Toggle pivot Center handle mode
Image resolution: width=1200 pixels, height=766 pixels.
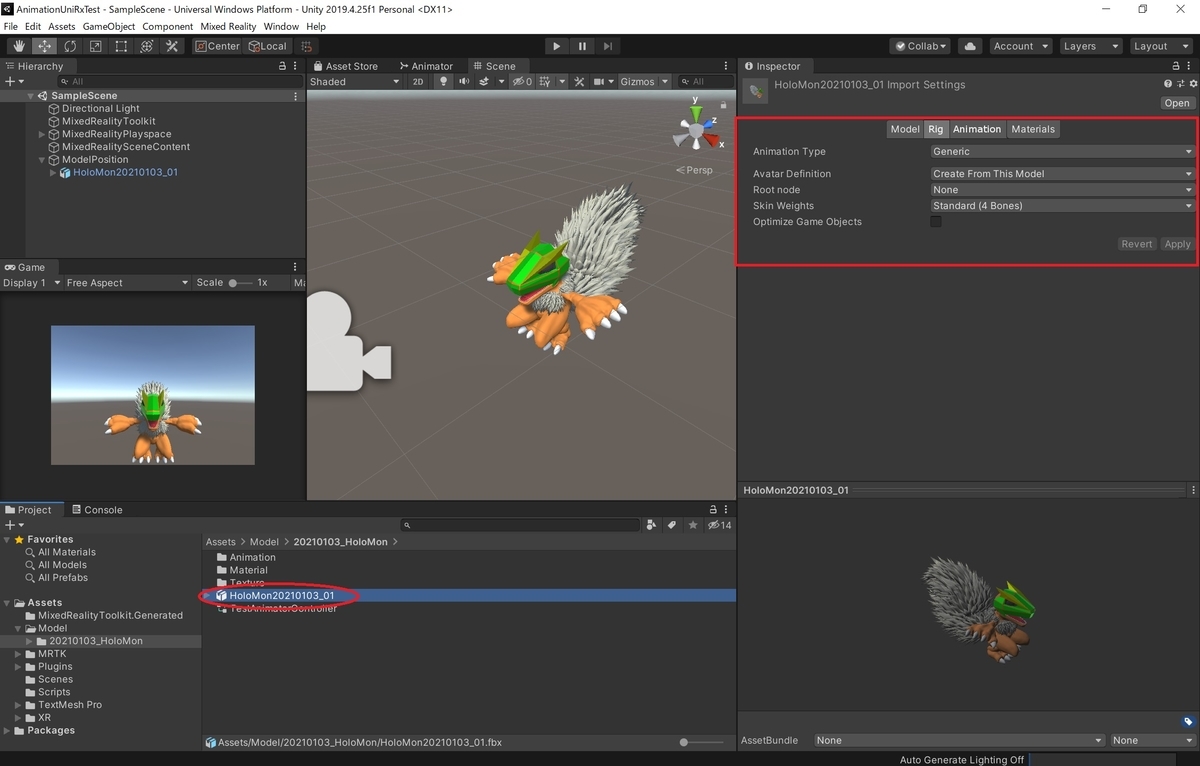pos(217,46)
